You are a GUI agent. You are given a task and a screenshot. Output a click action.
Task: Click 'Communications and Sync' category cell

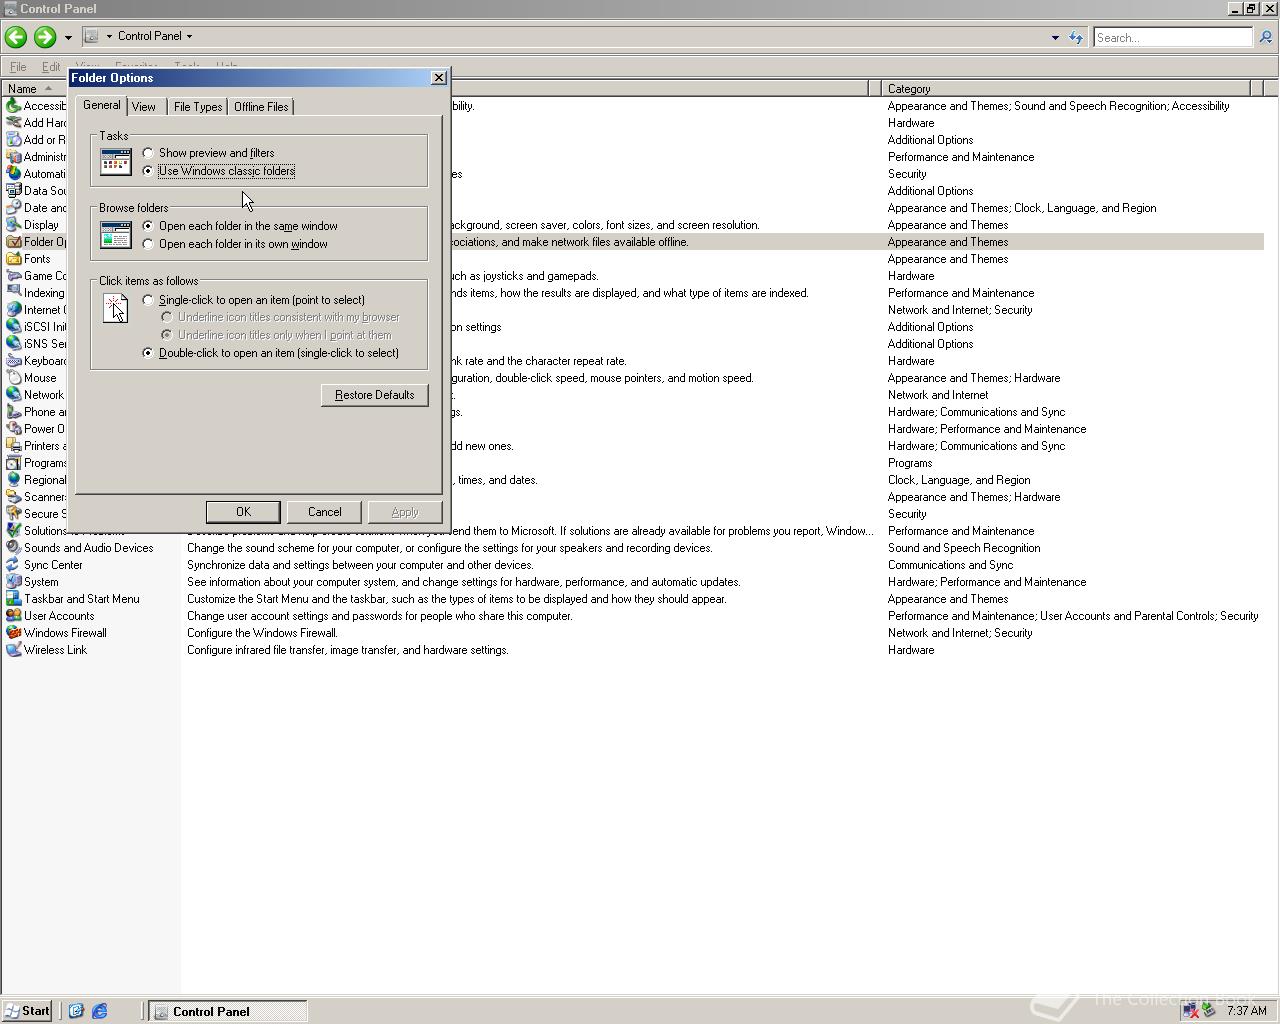(x=950, y=565)
